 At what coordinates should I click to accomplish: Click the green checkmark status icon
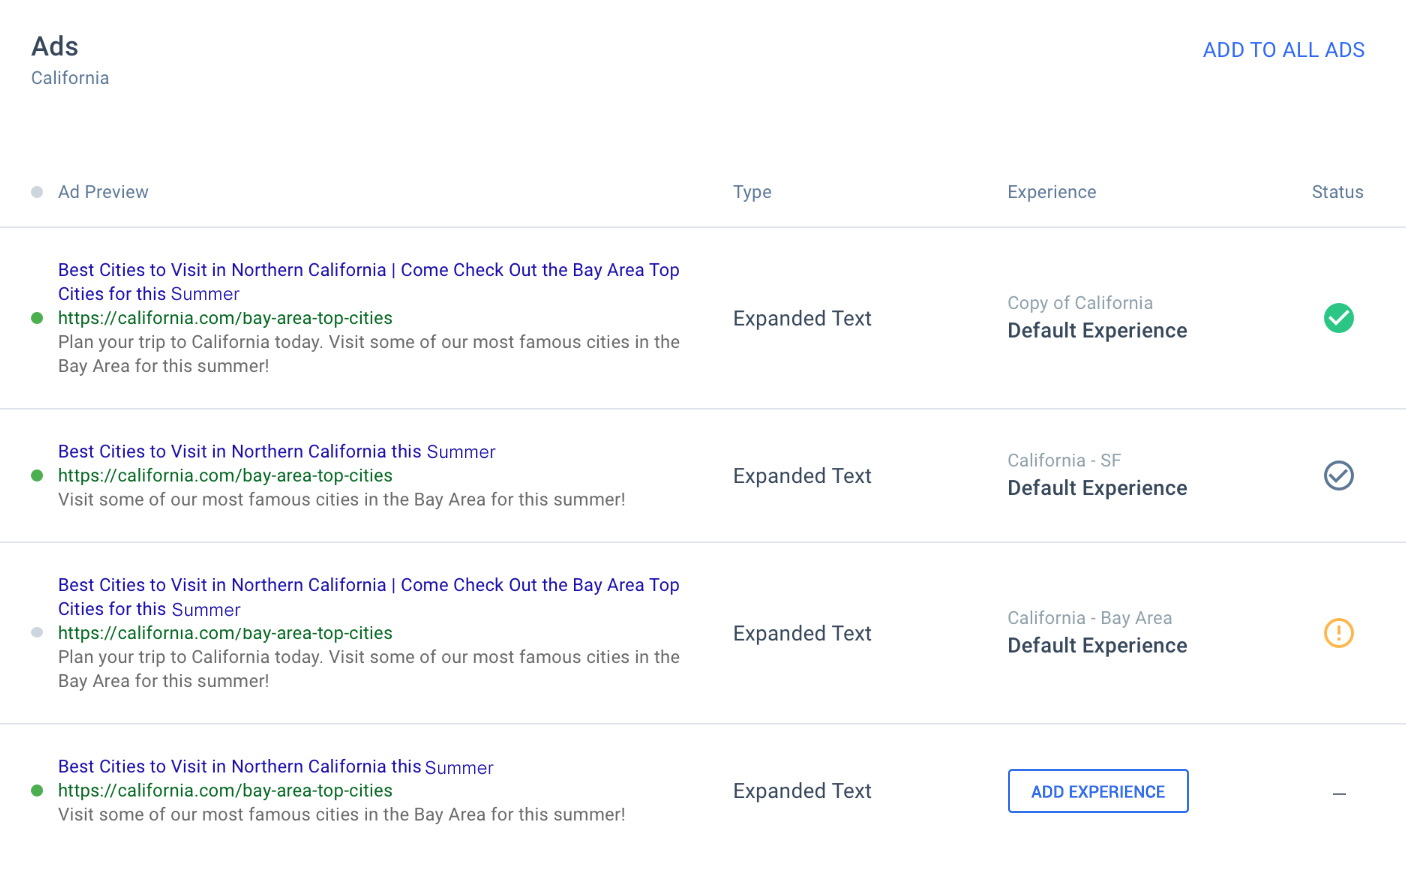tap(1338, 318)
